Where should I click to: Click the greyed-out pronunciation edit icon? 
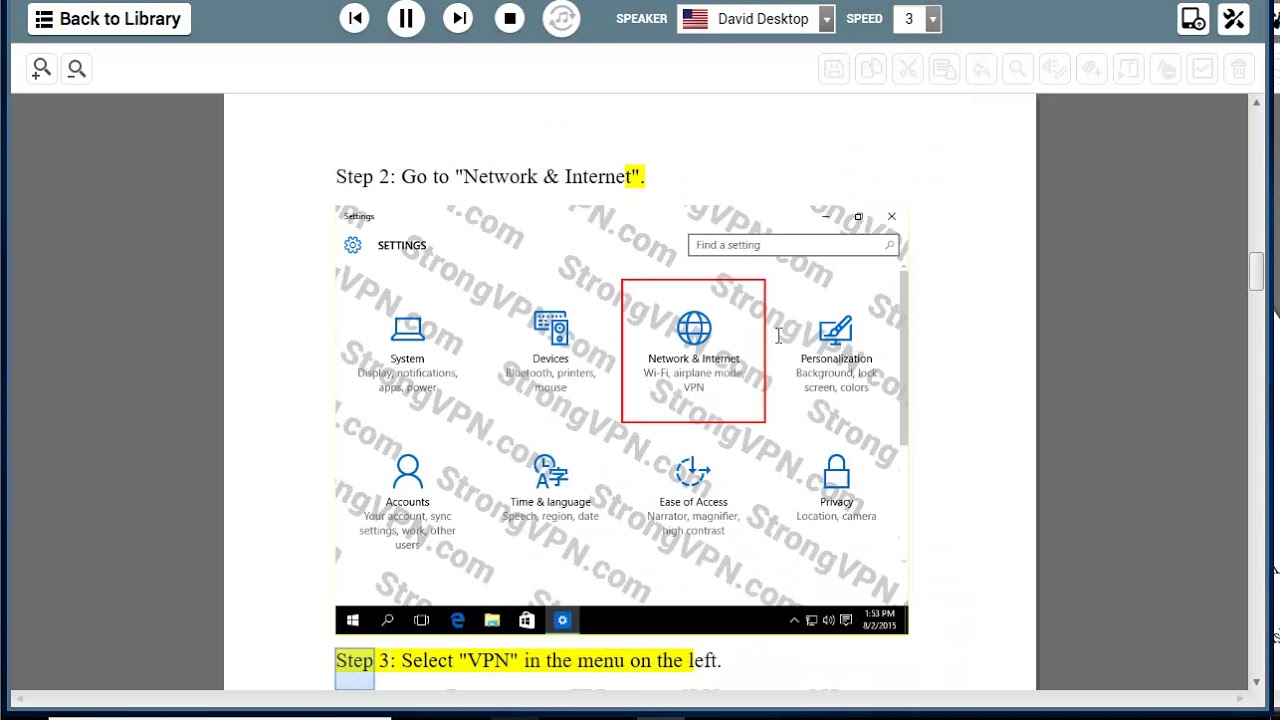1054,69
